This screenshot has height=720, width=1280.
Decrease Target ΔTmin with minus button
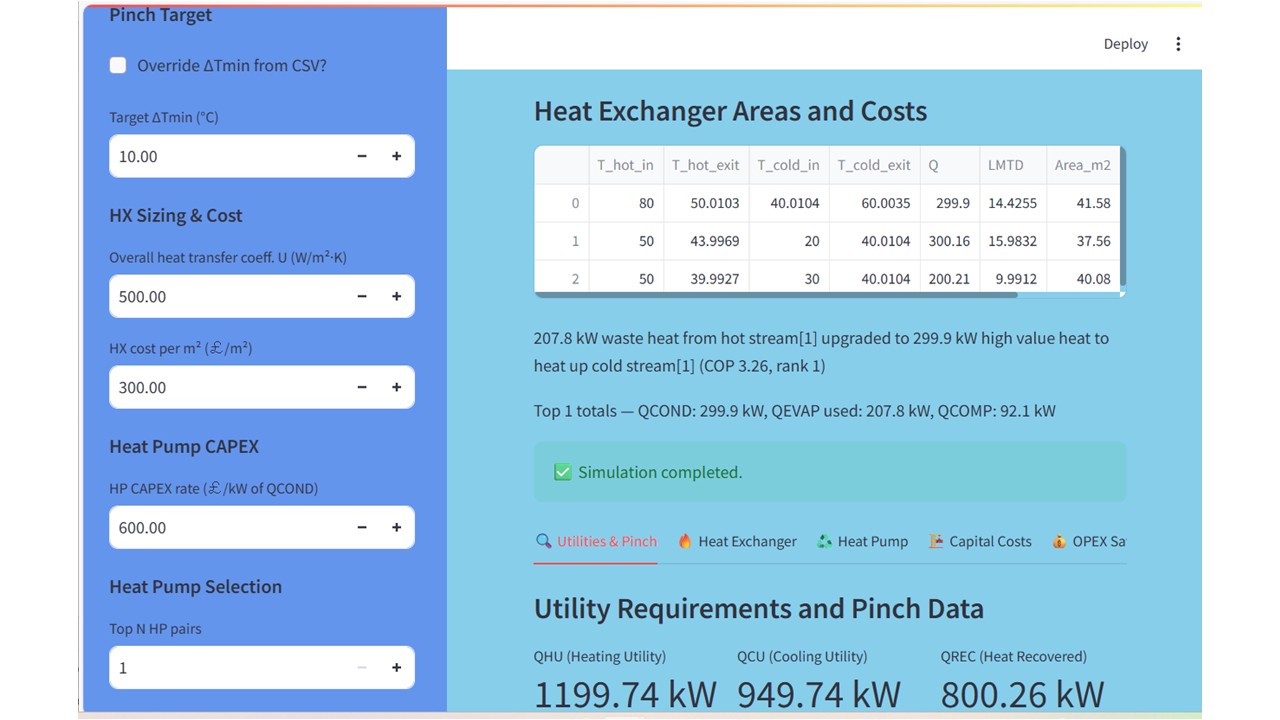point(362,156)
